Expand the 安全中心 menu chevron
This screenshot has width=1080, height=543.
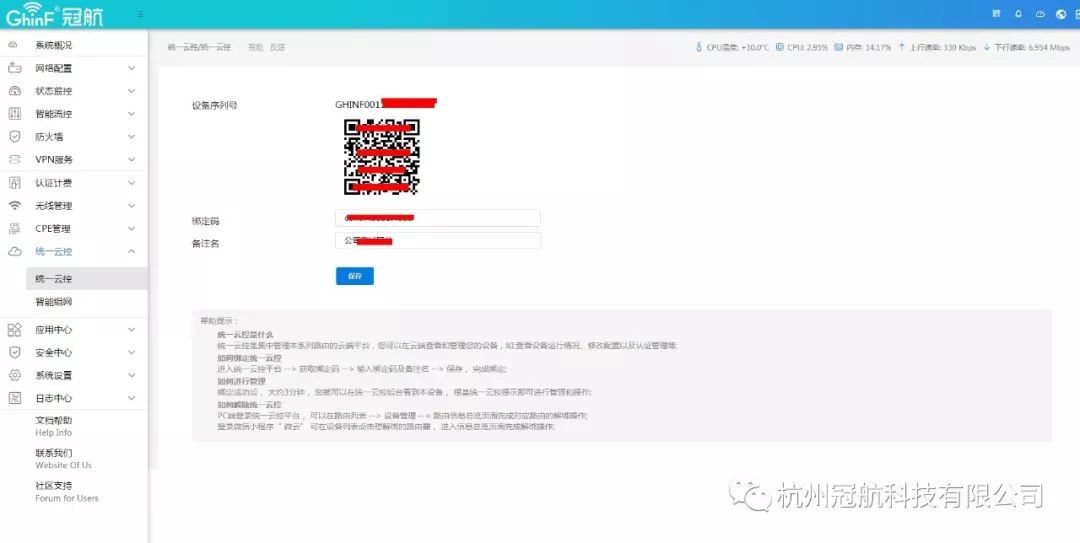point(132,352)
